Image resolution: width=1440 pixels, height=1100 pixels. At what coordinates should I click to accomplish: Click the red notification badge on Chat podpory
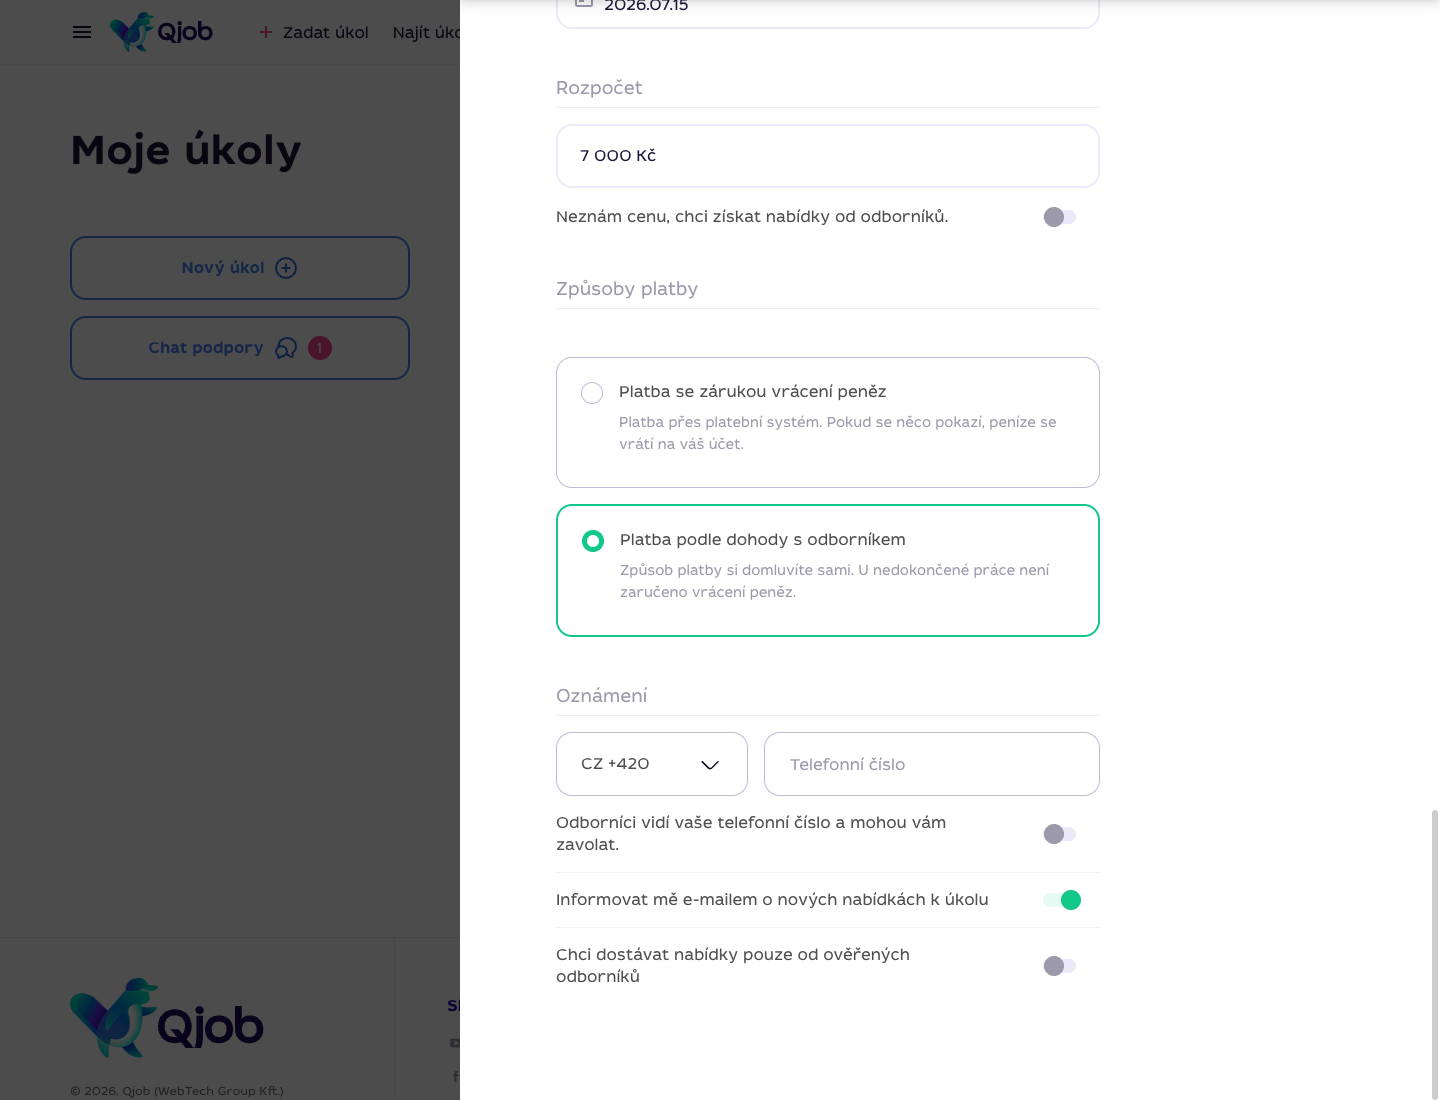click(320, 348)
